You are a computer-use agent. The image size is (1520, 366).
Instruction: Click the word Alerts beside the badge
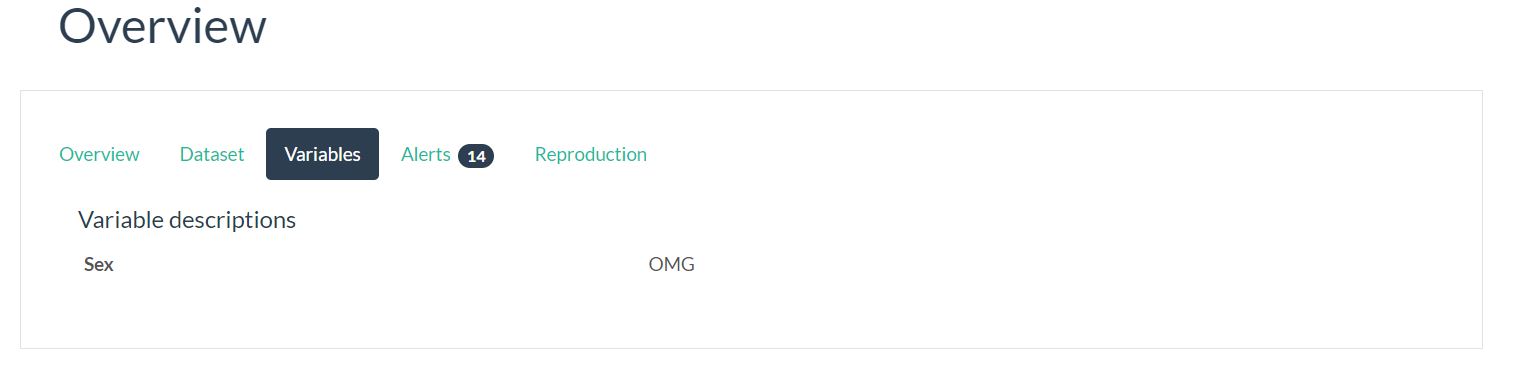coord(426,154)
